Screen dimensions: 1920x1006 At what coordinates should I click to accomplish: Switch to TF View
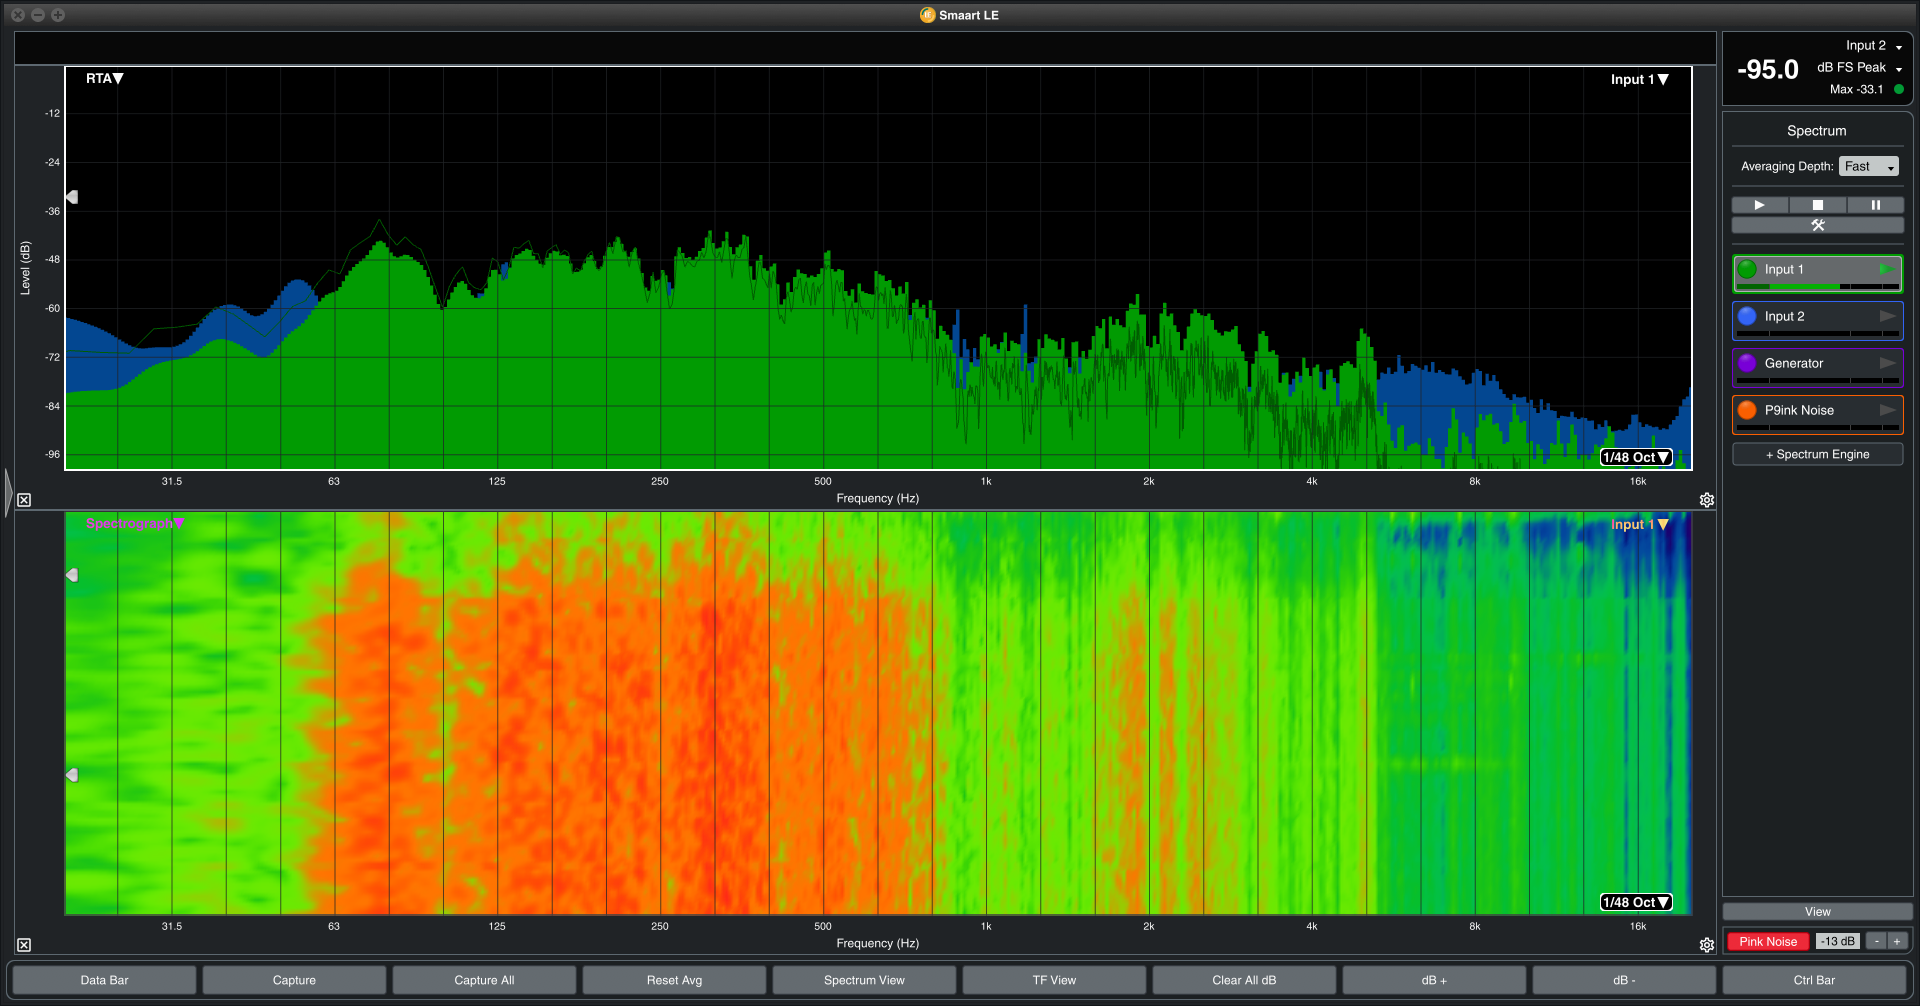[1054, 980]
